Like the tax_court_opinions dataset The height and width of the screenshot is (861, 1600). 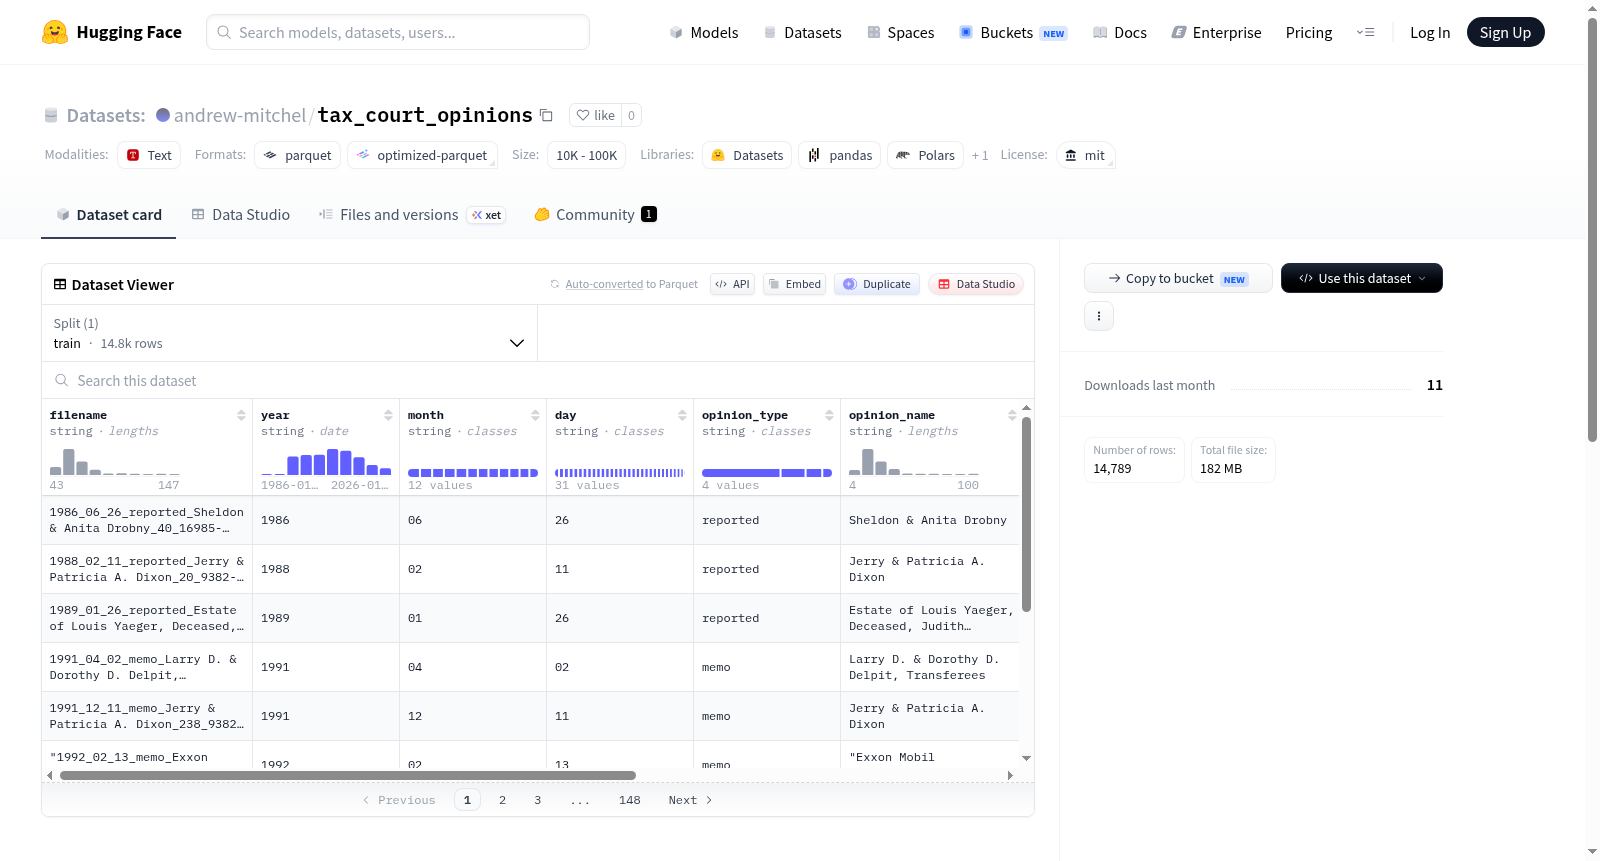tap(595, 115)
